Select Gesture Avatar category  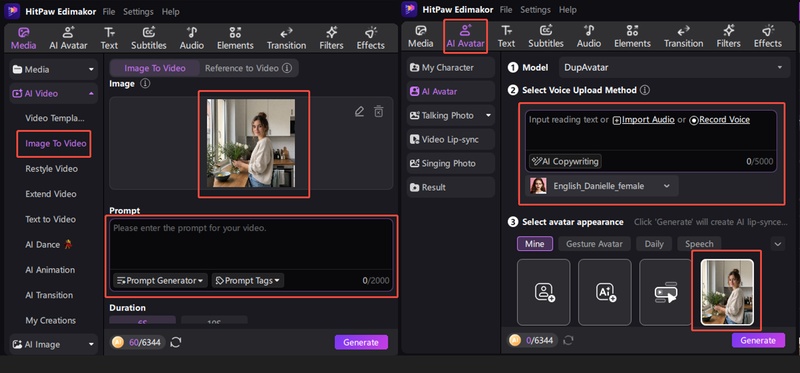[594, 244]
